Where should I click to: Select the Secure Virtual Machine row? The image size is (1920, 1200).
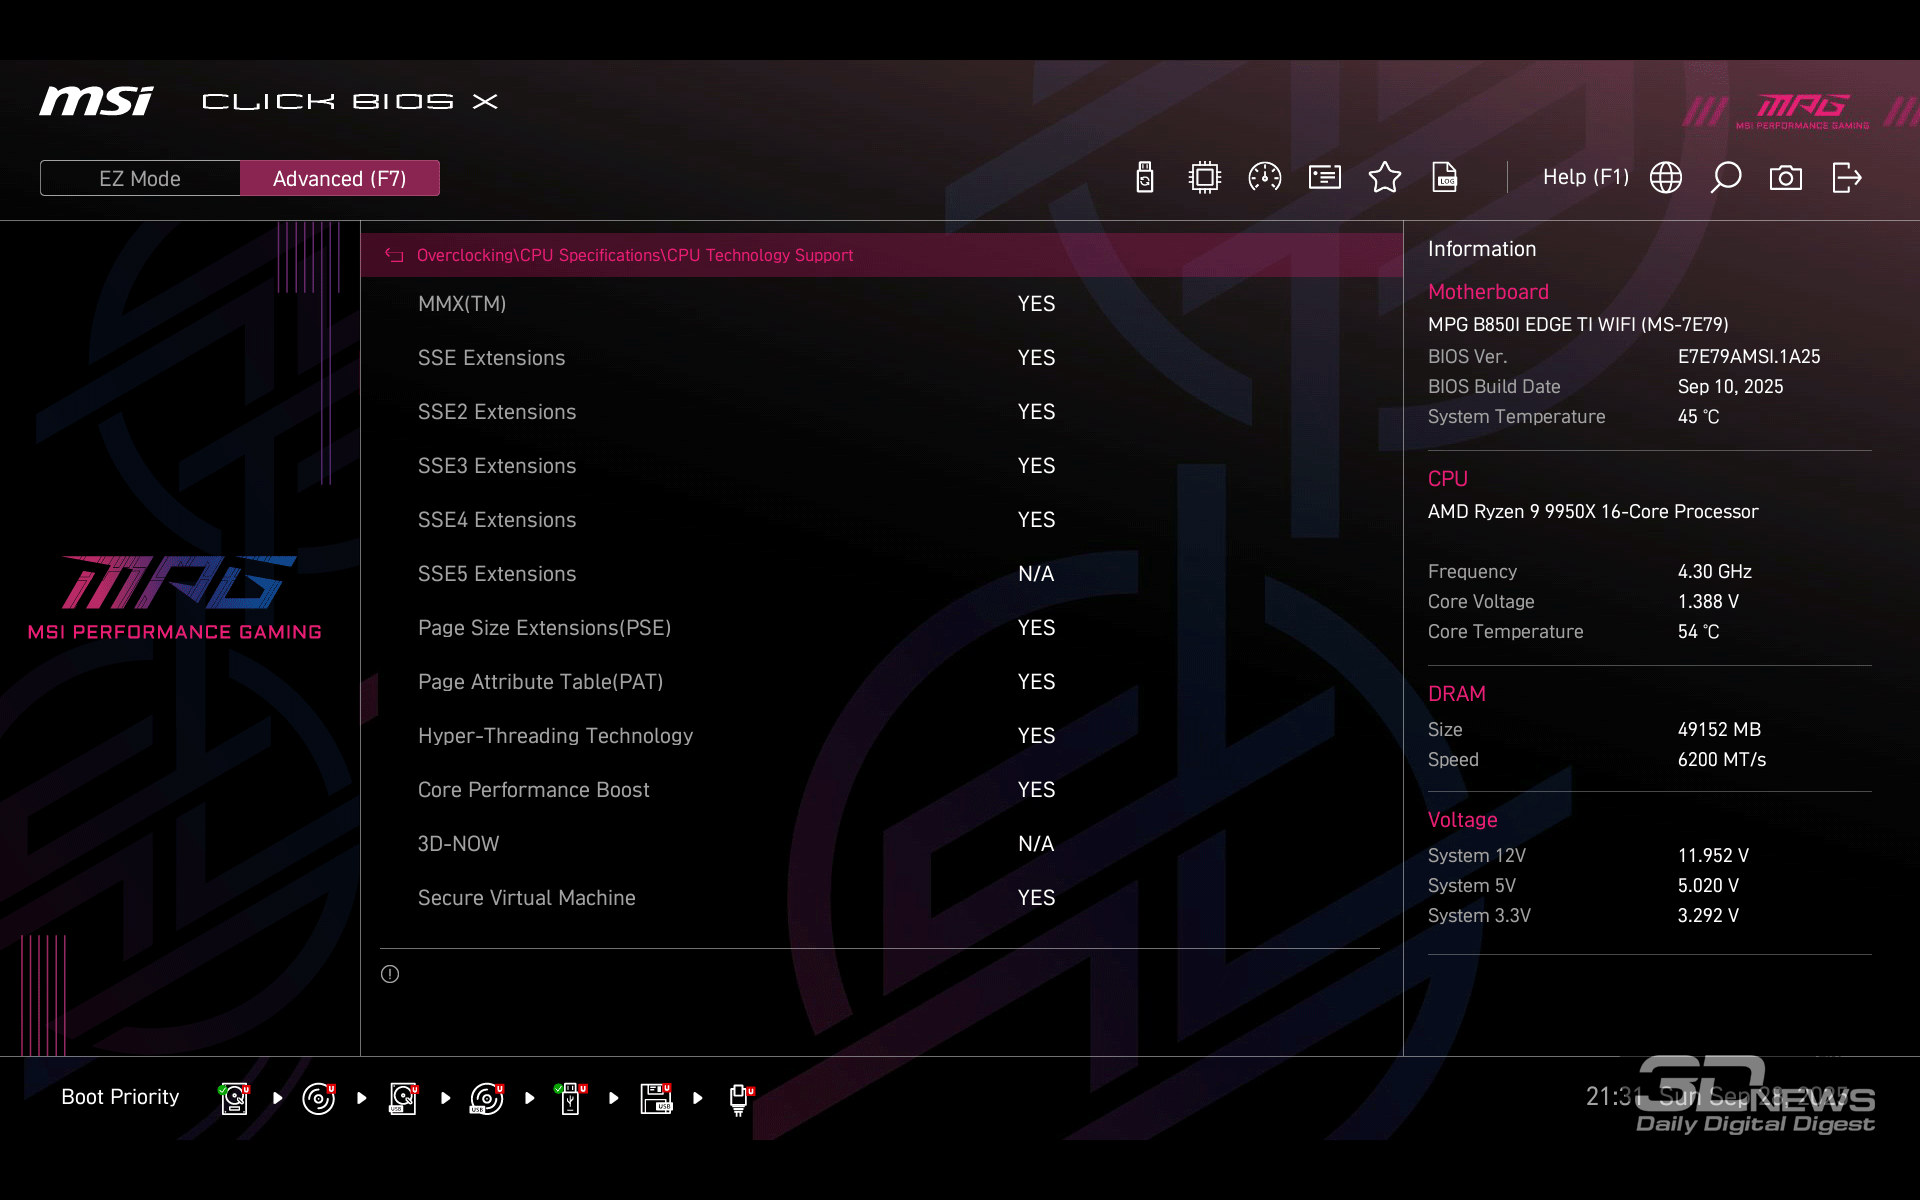coord(526,898)
